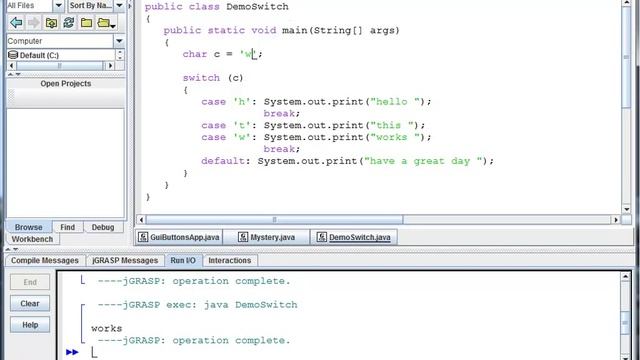Click the DemoSwitch.java file icon
This screenshot has height=360, width=640.
322,237
